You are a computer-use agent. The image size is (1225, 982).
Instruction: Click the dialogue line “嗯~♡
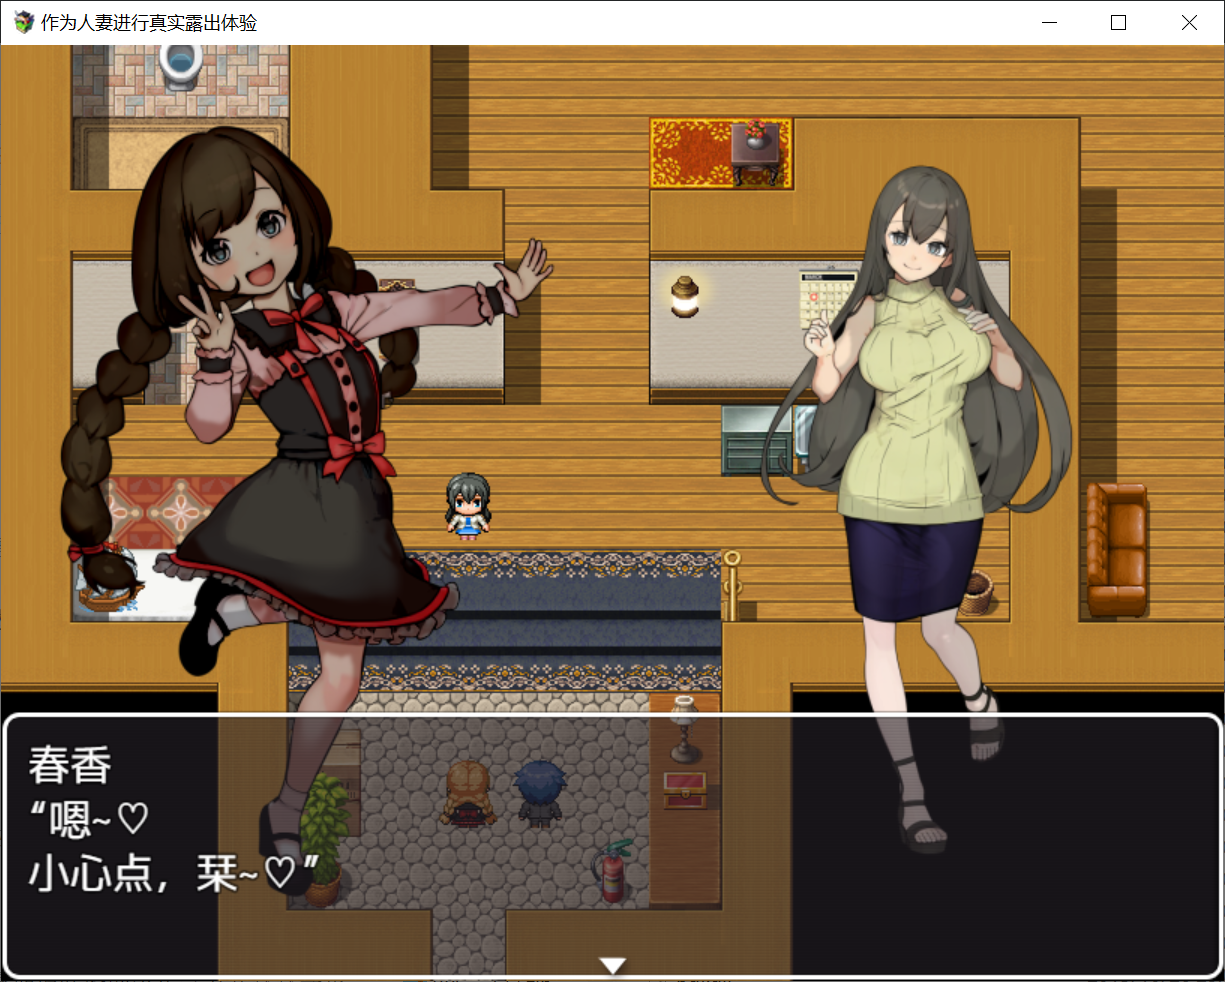88,819
